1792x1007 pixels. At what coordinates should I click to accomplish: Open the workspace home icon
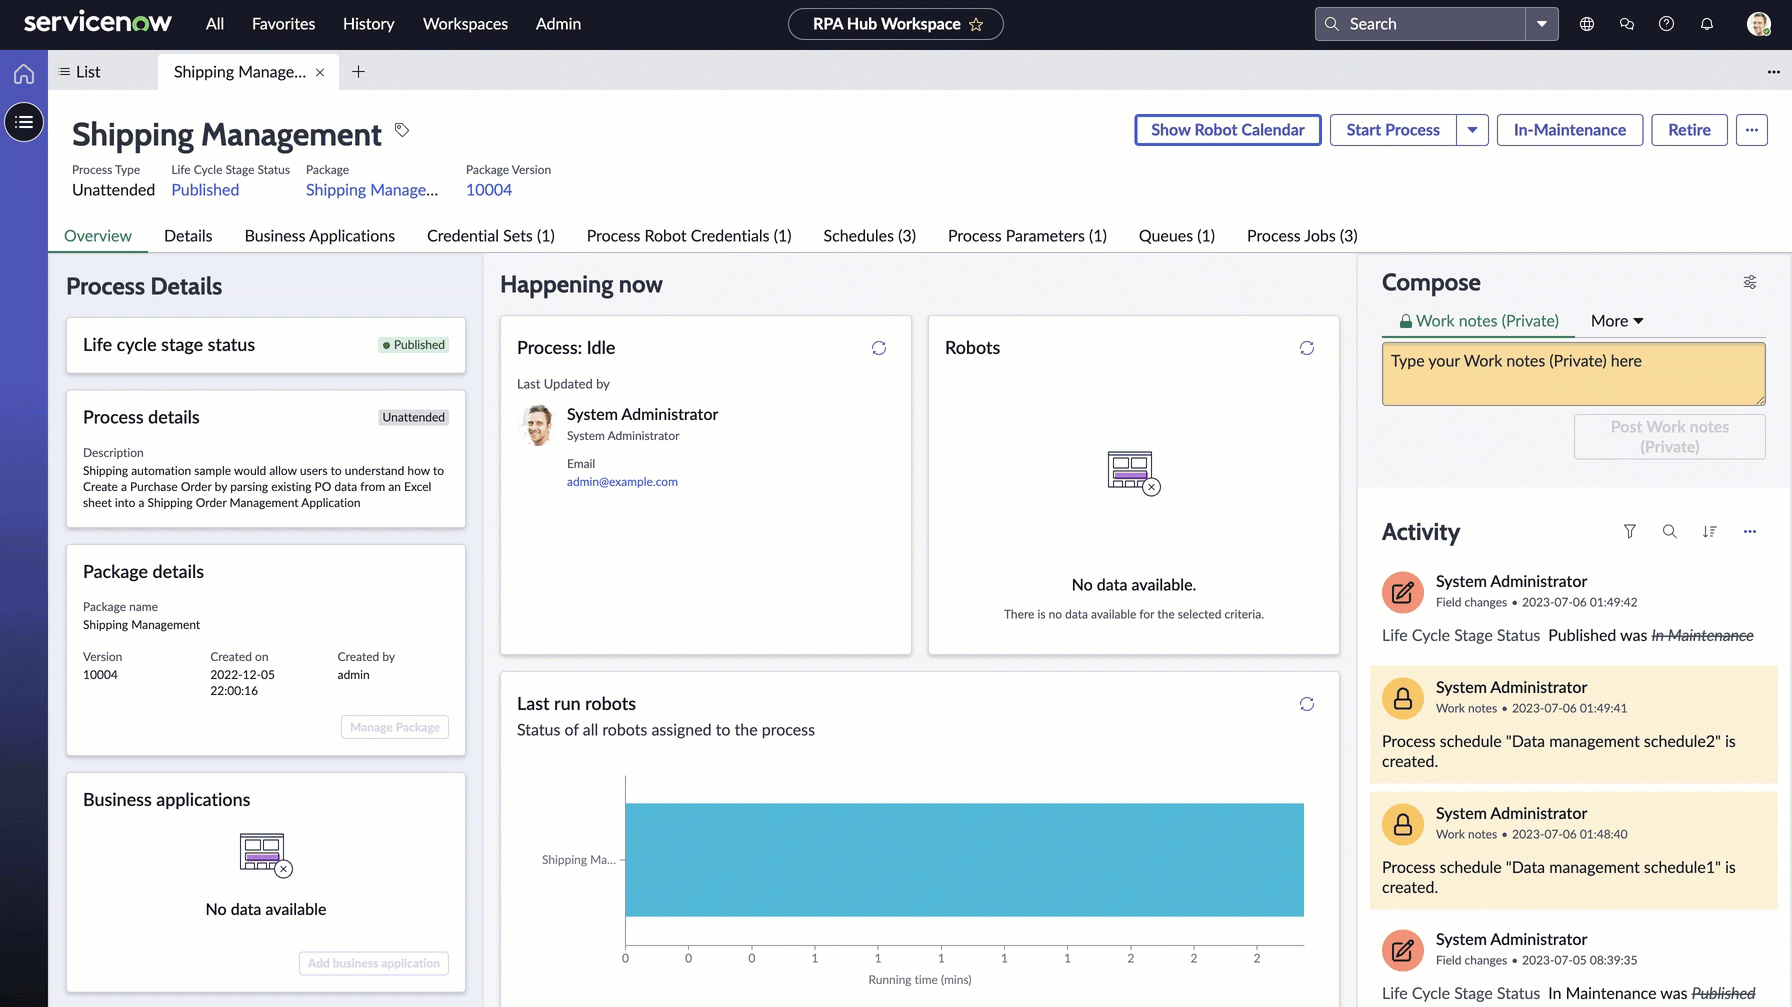coord(24,74)
